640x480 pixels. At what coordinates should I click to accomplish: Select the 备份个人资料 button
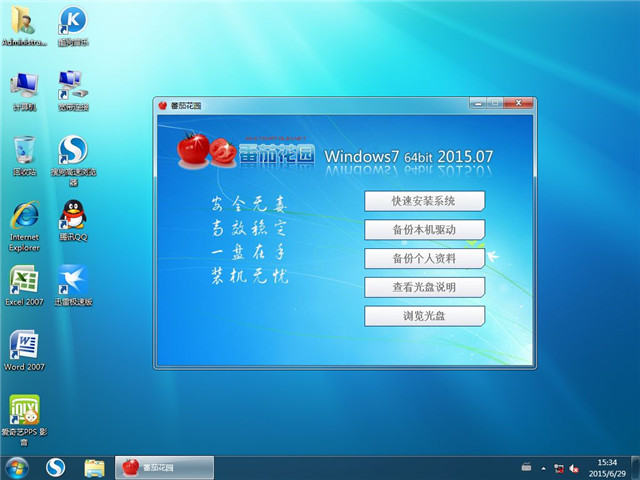pos(424,258)
